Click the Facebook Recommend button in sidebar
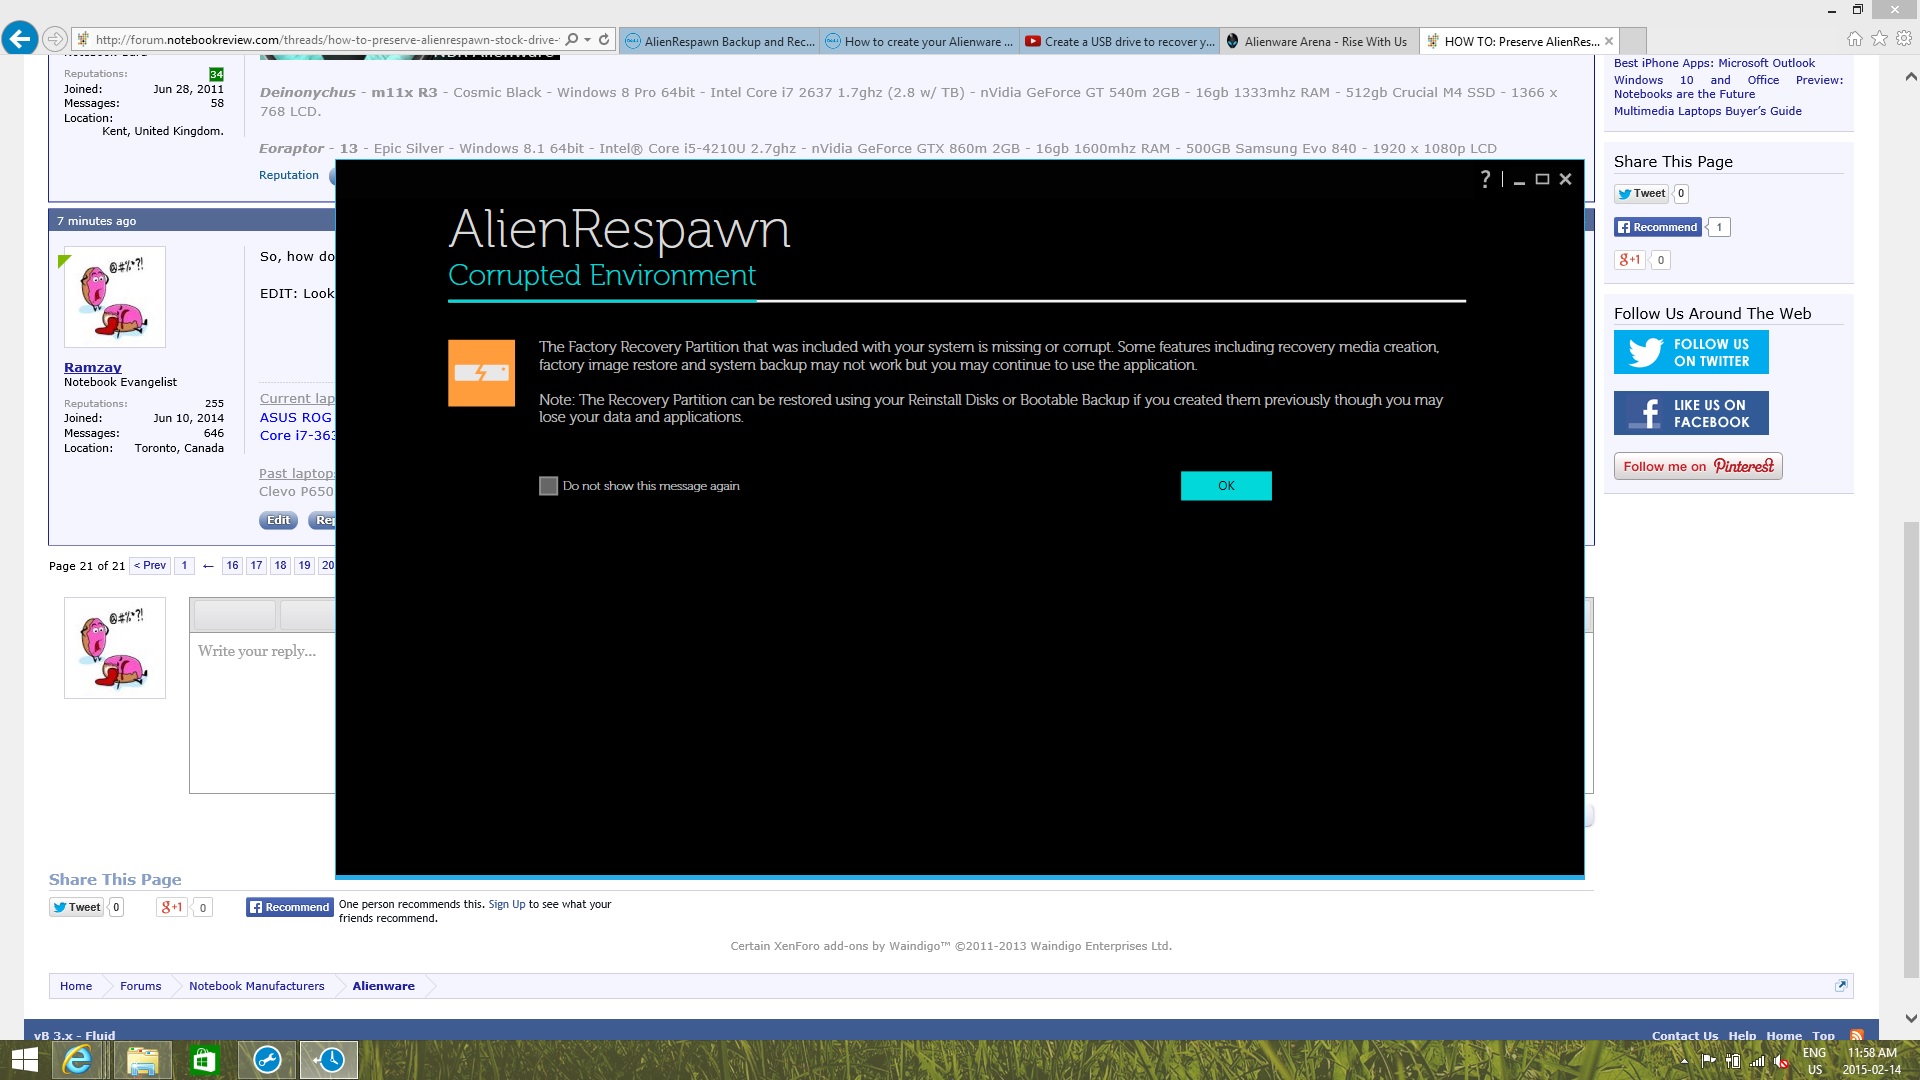Viewport: 1920px width, 1080px height. click(x=1658, y=227)
